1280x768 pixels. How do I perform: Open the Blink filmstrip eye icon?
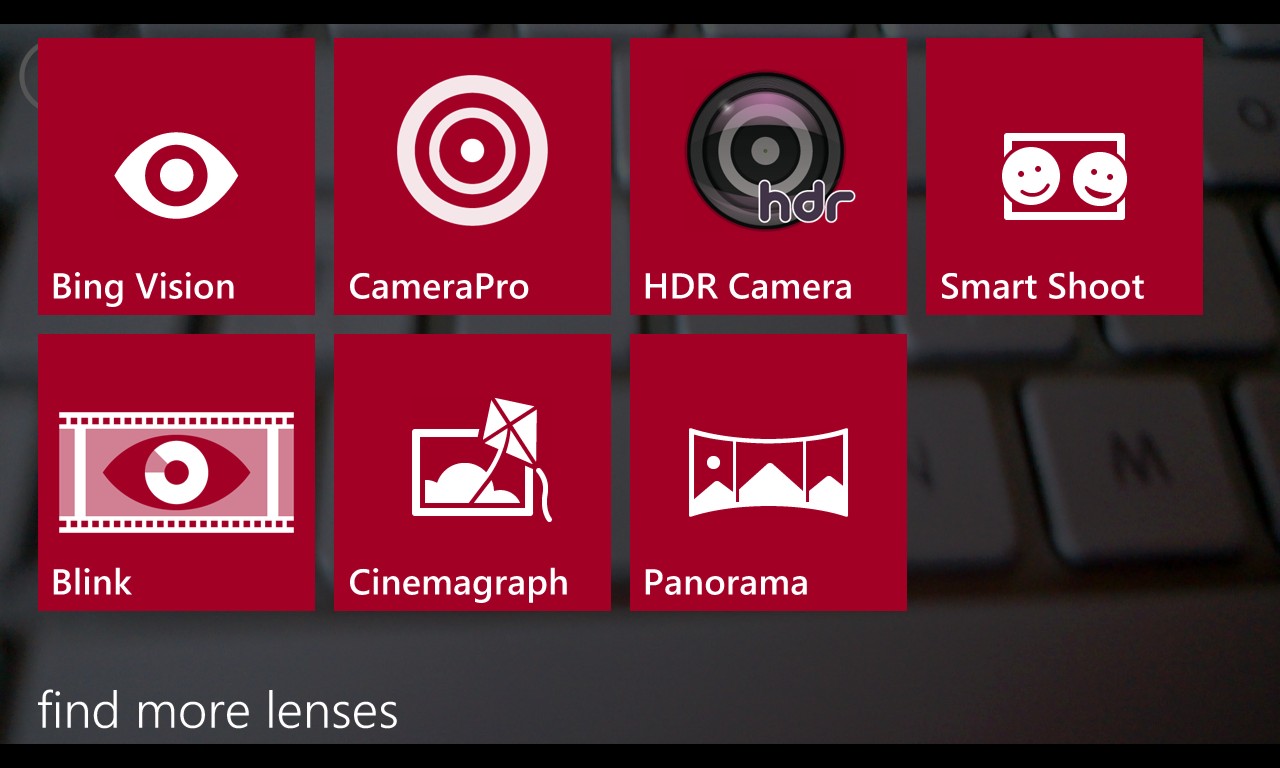pyautogui.click(x=176, y=472)
